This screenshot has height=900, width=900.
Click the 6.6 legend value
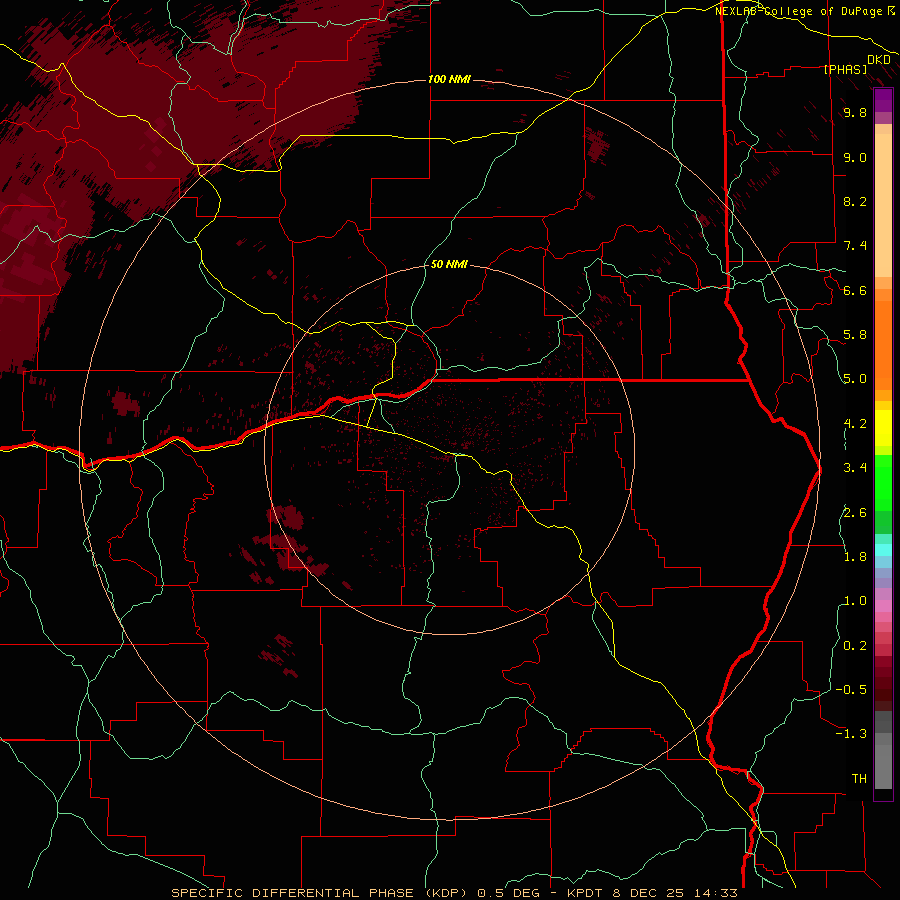[855, 290]
